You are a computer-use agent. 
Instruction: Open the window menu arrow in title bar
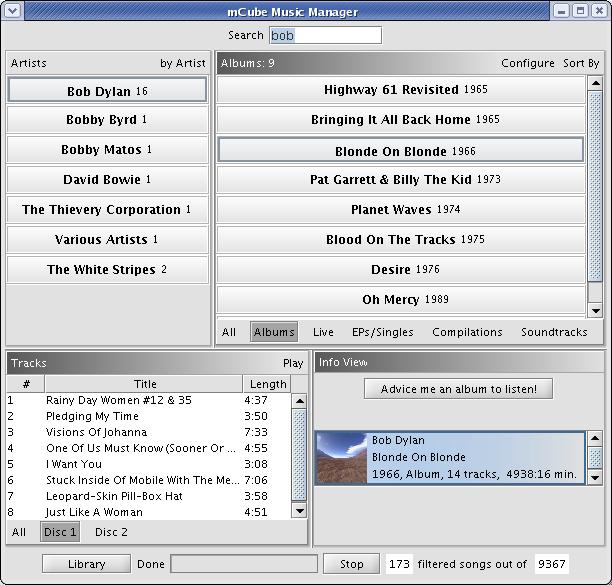click(x=12, y=11)
